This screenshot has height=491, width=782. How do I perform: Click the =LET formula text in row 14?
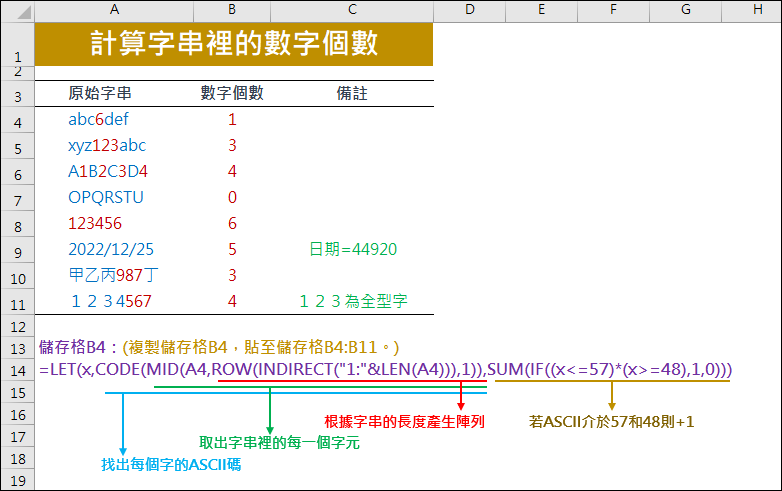click(386, 369)
